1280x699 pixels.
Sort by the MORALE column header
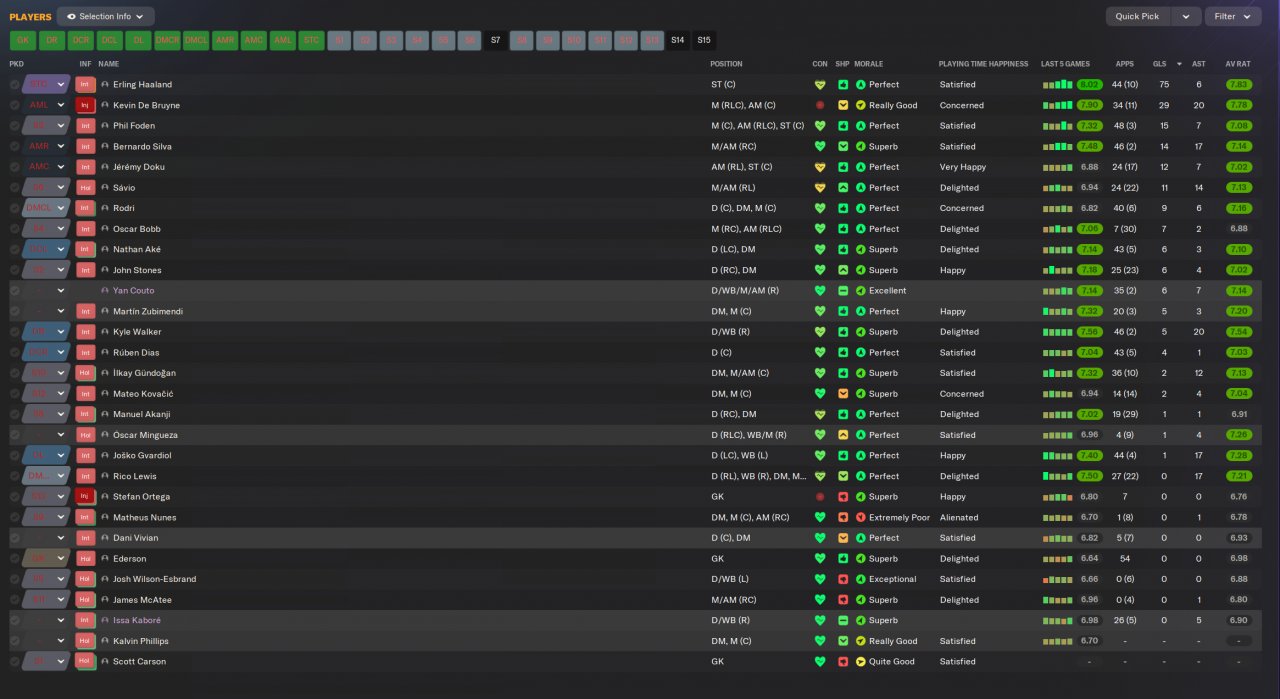coord(869,64)
